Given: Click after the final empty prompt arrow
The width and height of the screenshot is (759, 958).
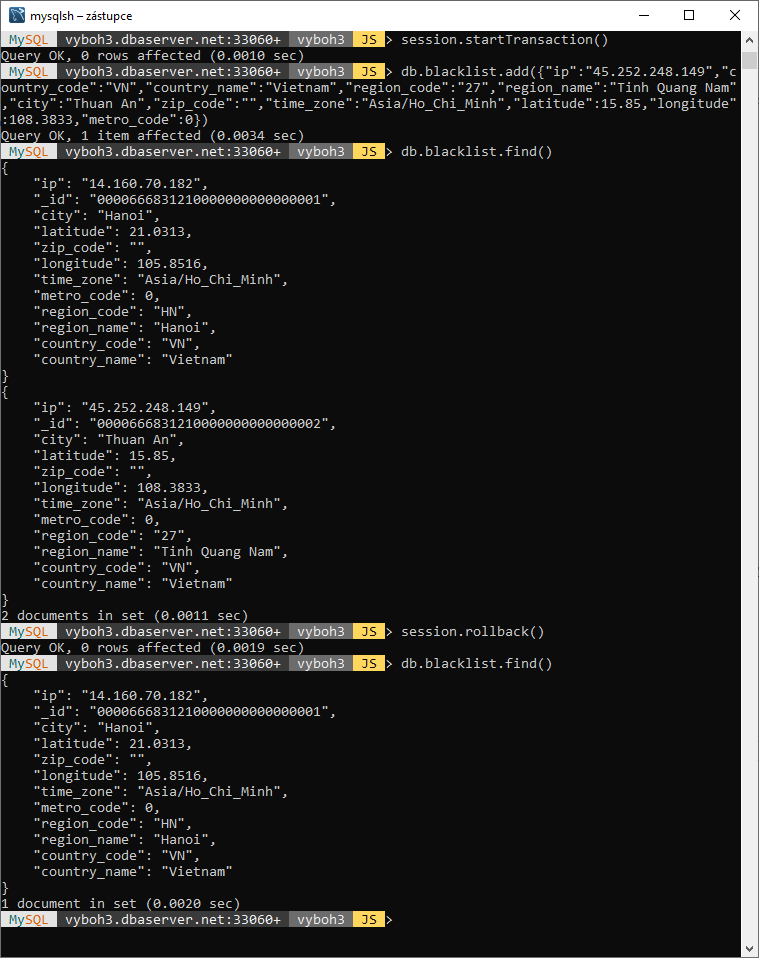Looking at the screenshot, I should [403, 920].
